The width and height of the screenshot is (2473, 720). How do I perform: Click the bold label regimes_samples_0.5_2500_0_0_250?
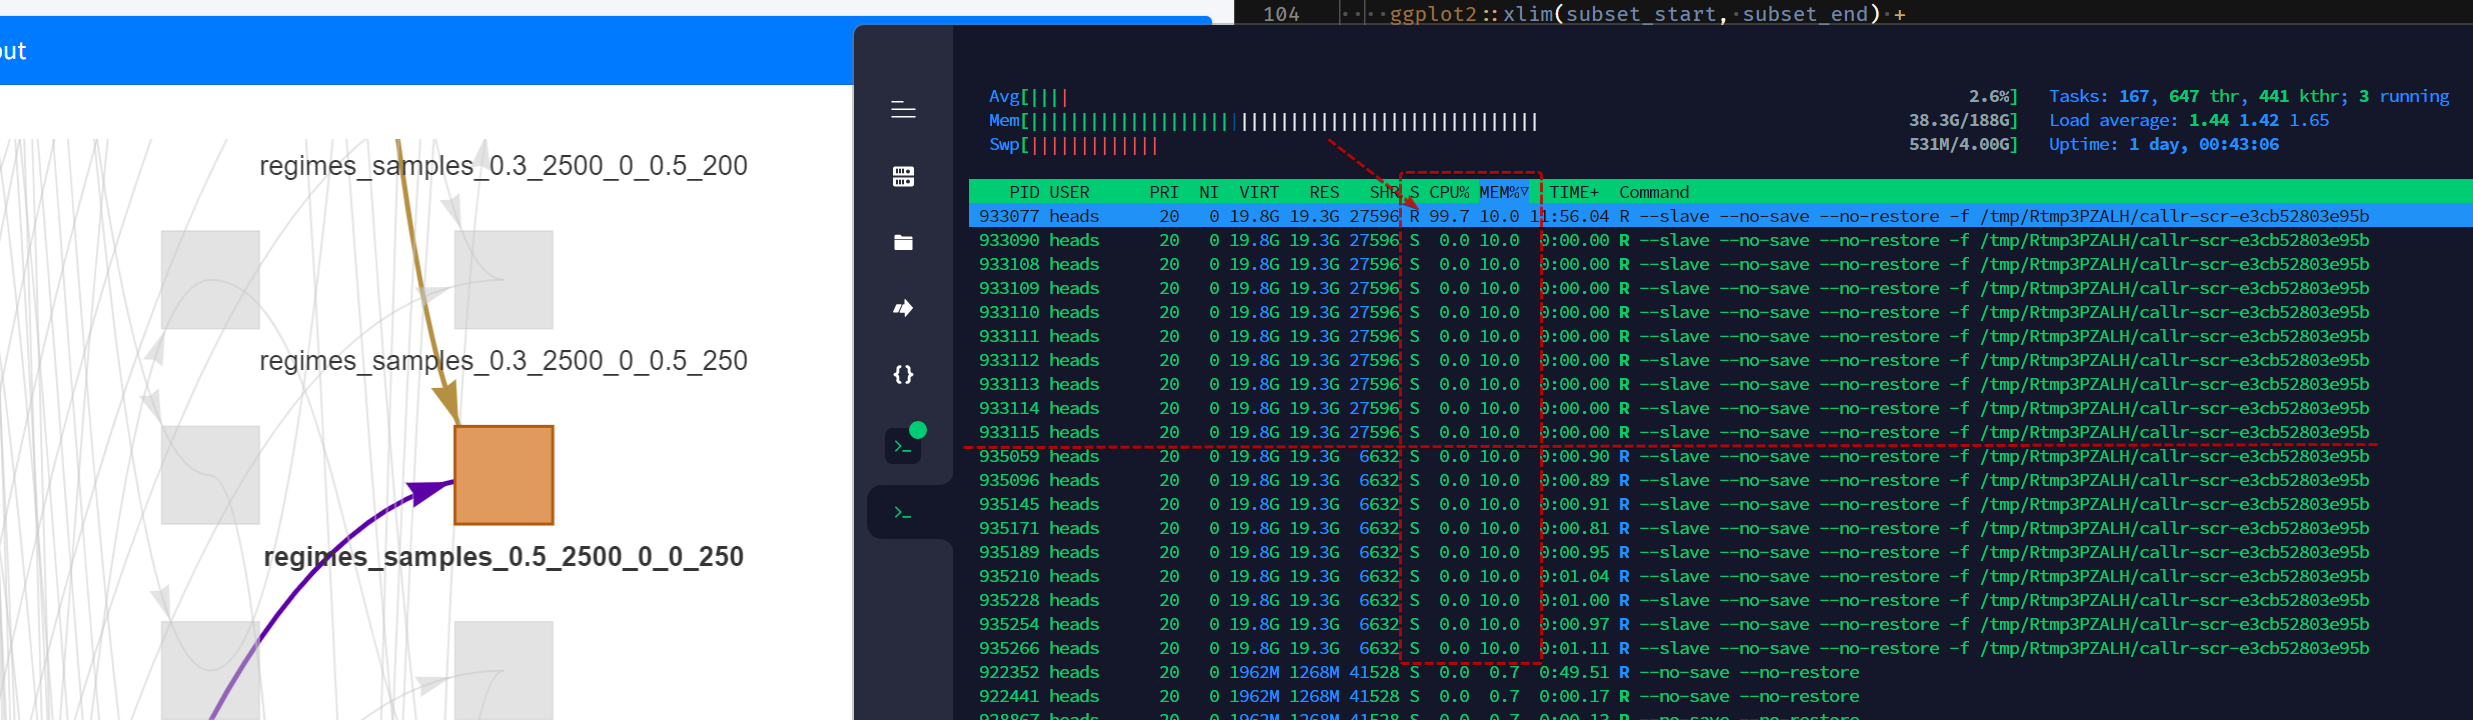(503, 557)
